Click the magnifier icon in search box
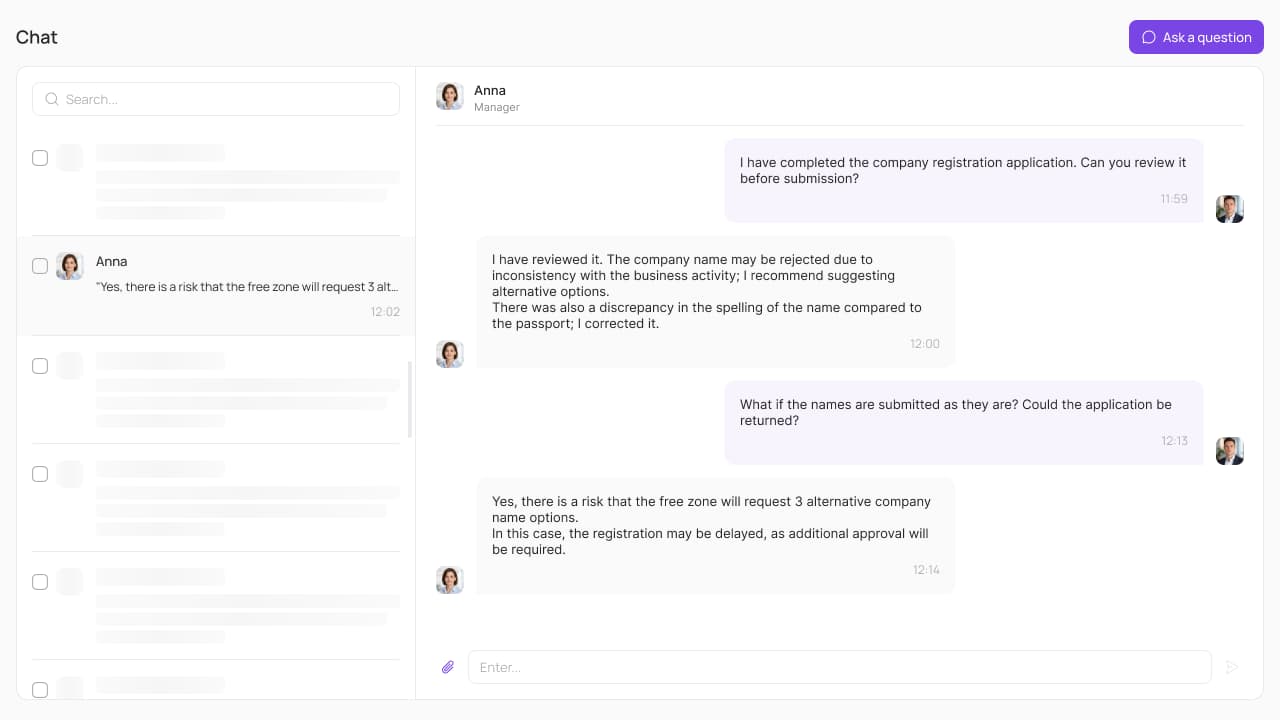 click(x=52, y=99)
